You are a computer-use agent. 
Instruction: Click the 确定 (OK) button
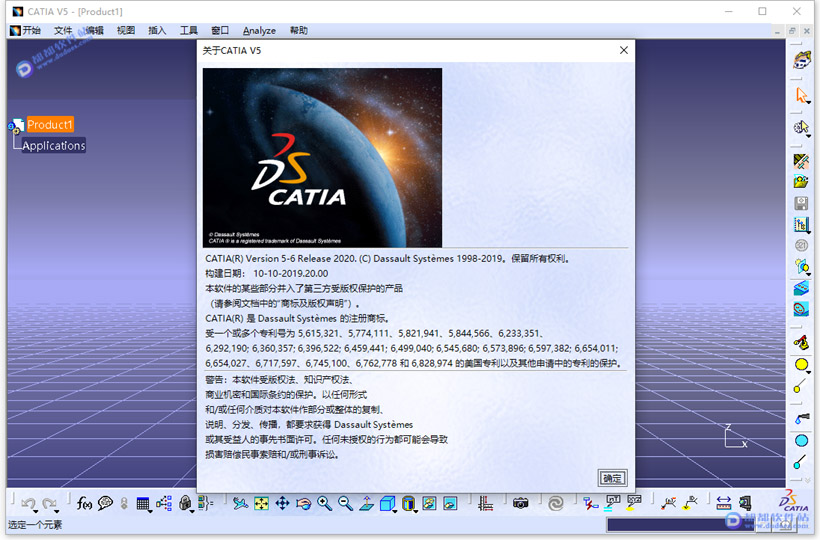tap(612, 478)
